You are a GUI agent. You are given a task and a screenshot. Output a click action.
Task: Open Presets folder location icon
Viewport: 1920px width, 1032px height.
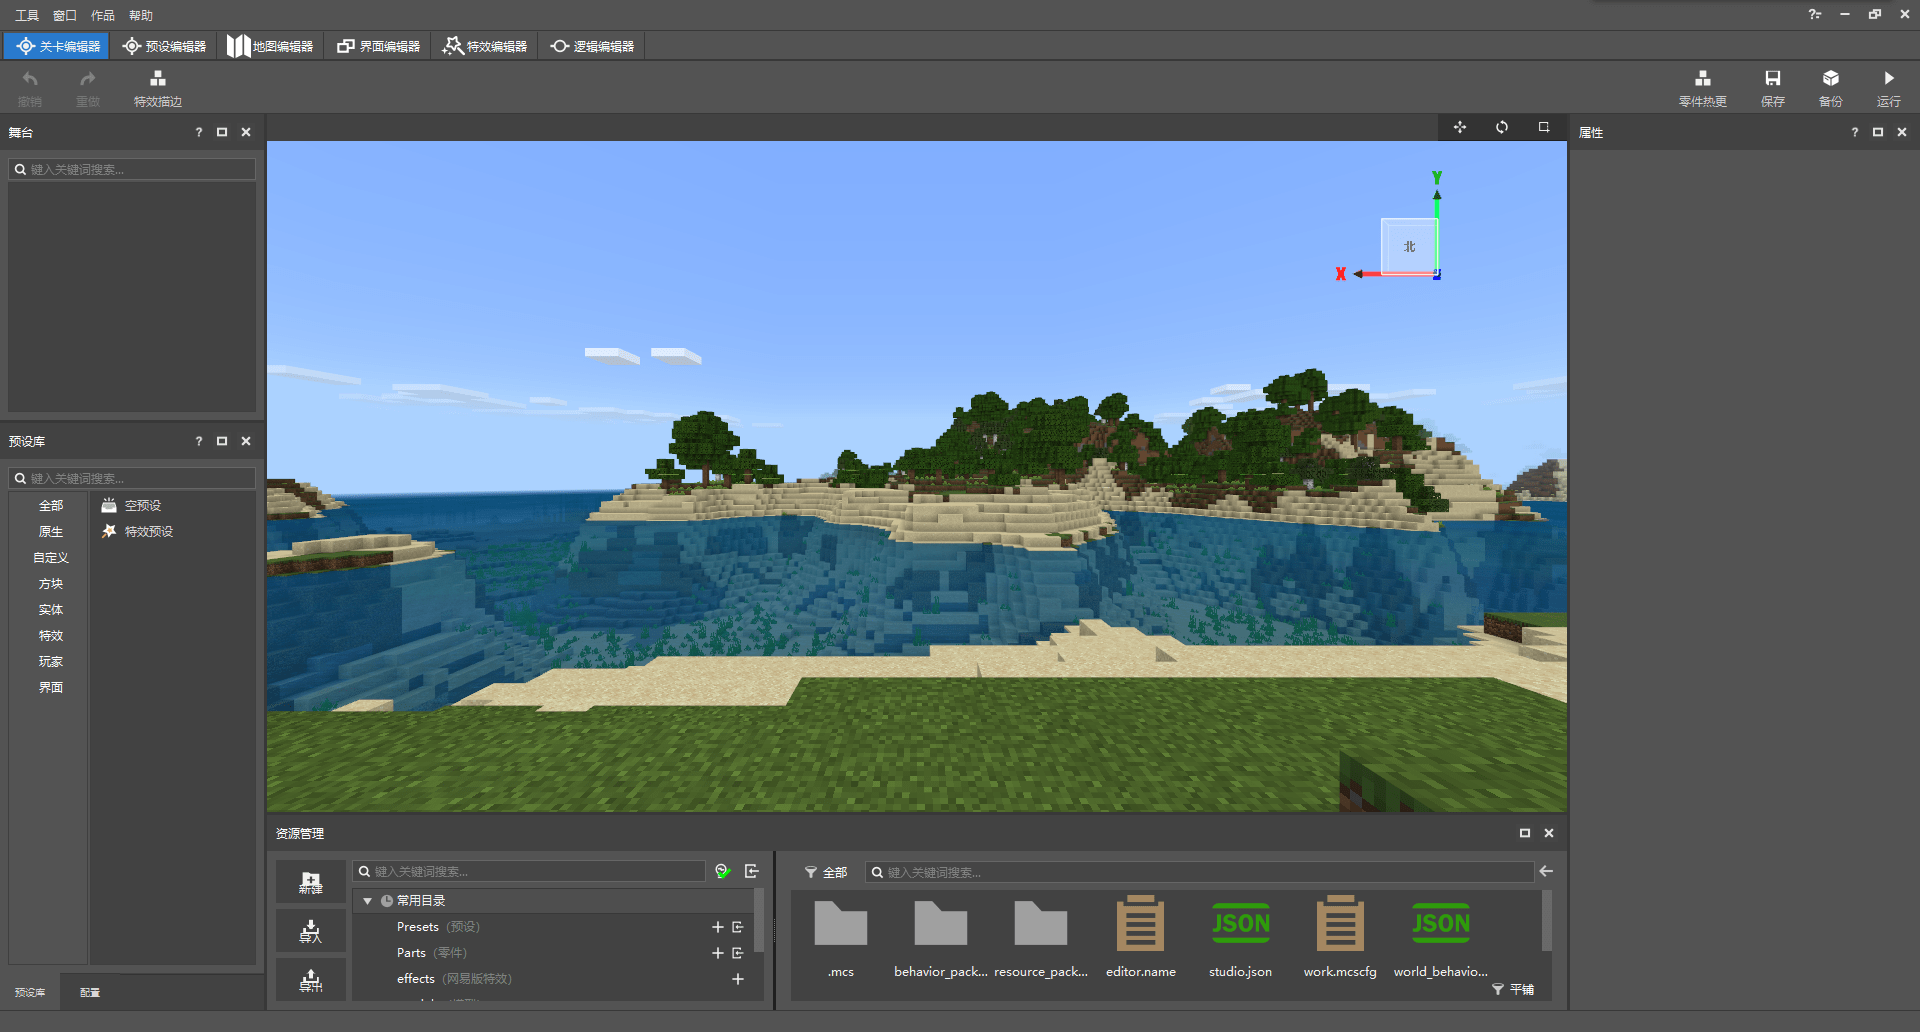click(738, 927)
